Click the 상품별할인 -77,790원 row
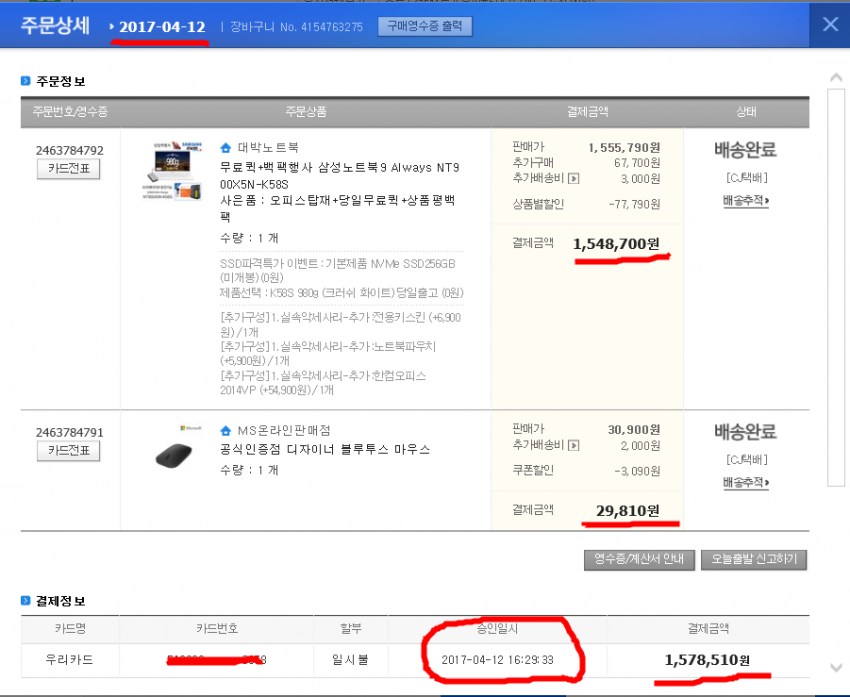 click(586, 204)
